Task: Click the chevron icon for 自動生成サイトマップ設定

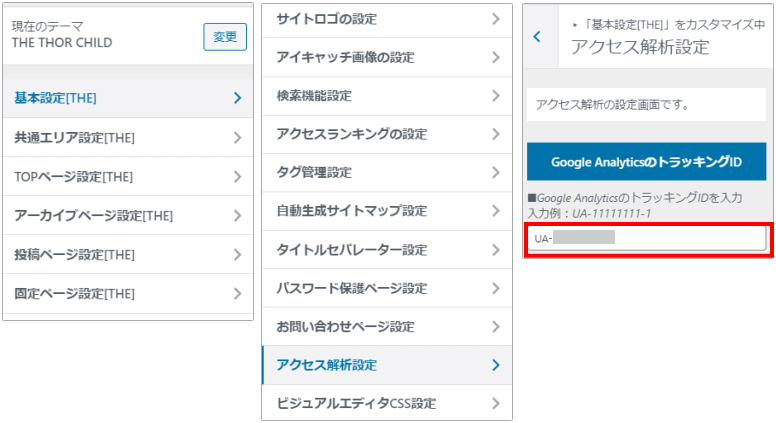Action: click(496, 211)
